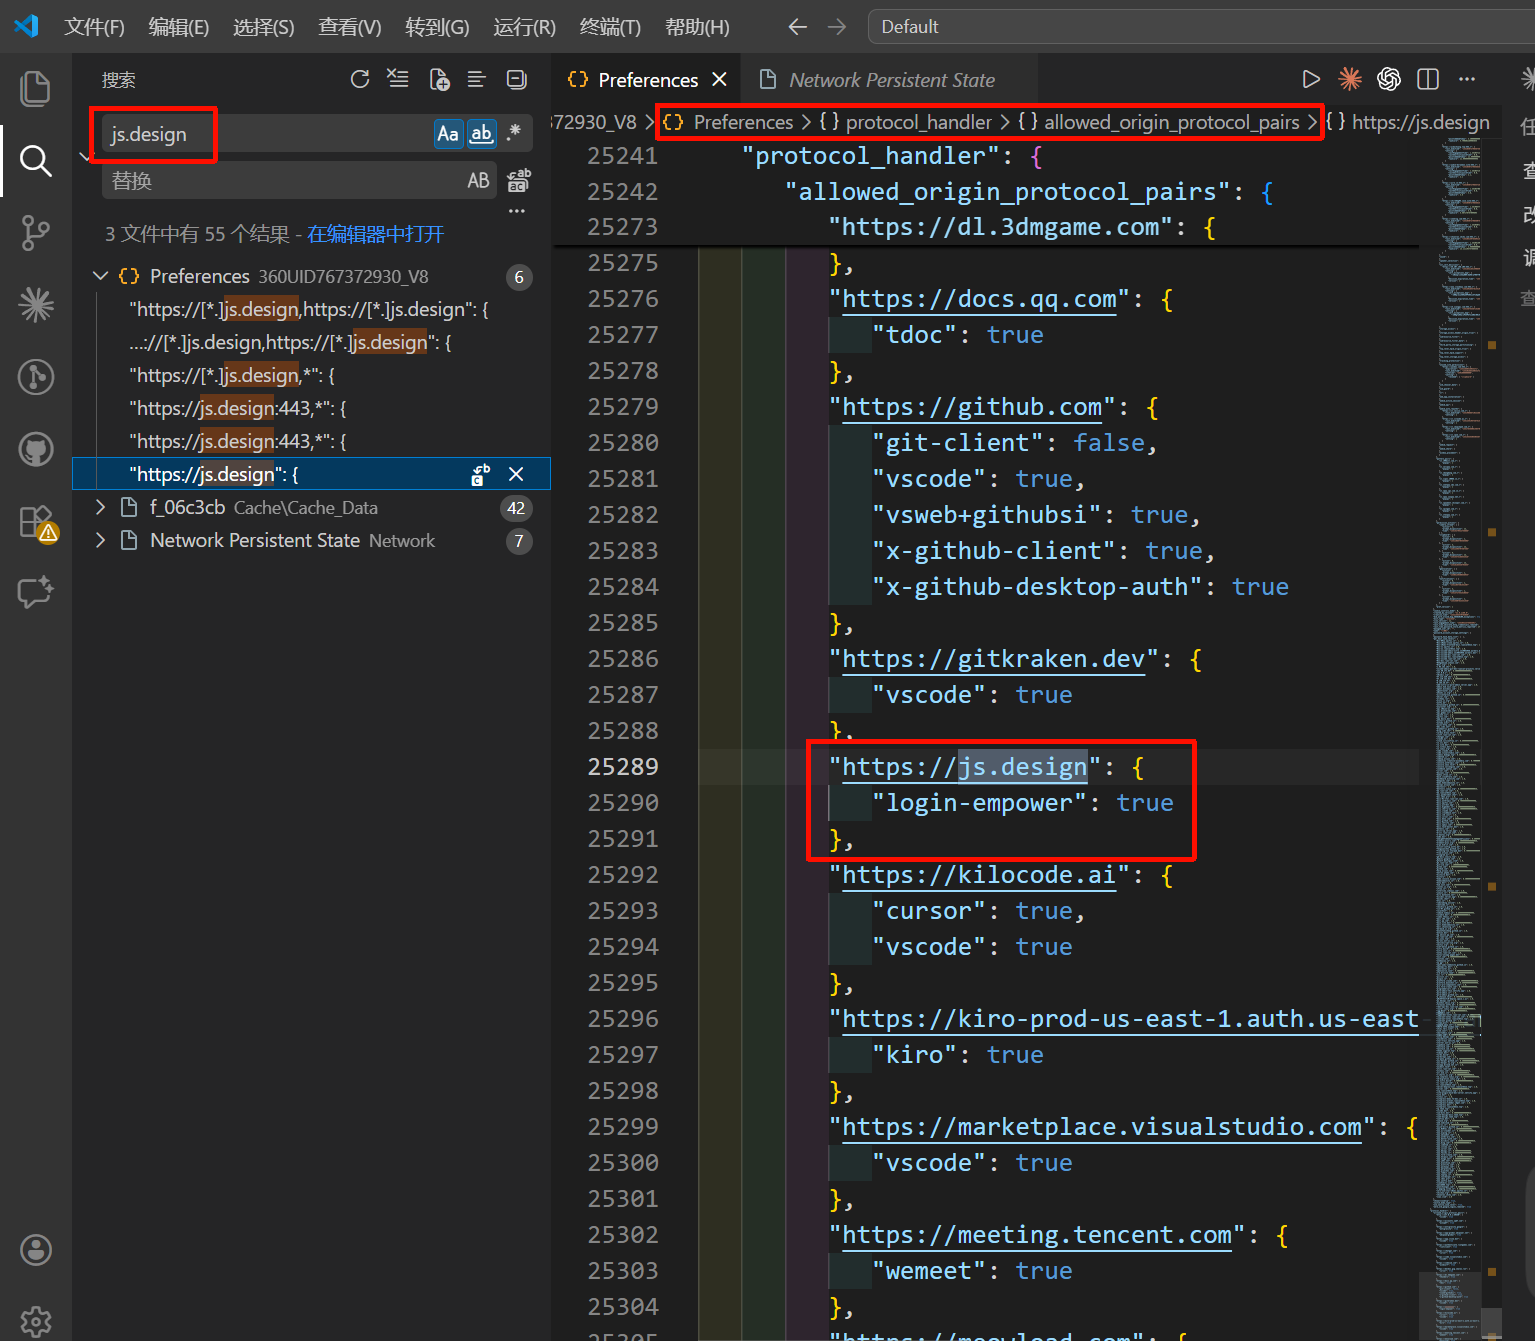The width and height of the screenshot is (1535, 1341).
Task: Go back with the left arrow
Action: (797, 27)
